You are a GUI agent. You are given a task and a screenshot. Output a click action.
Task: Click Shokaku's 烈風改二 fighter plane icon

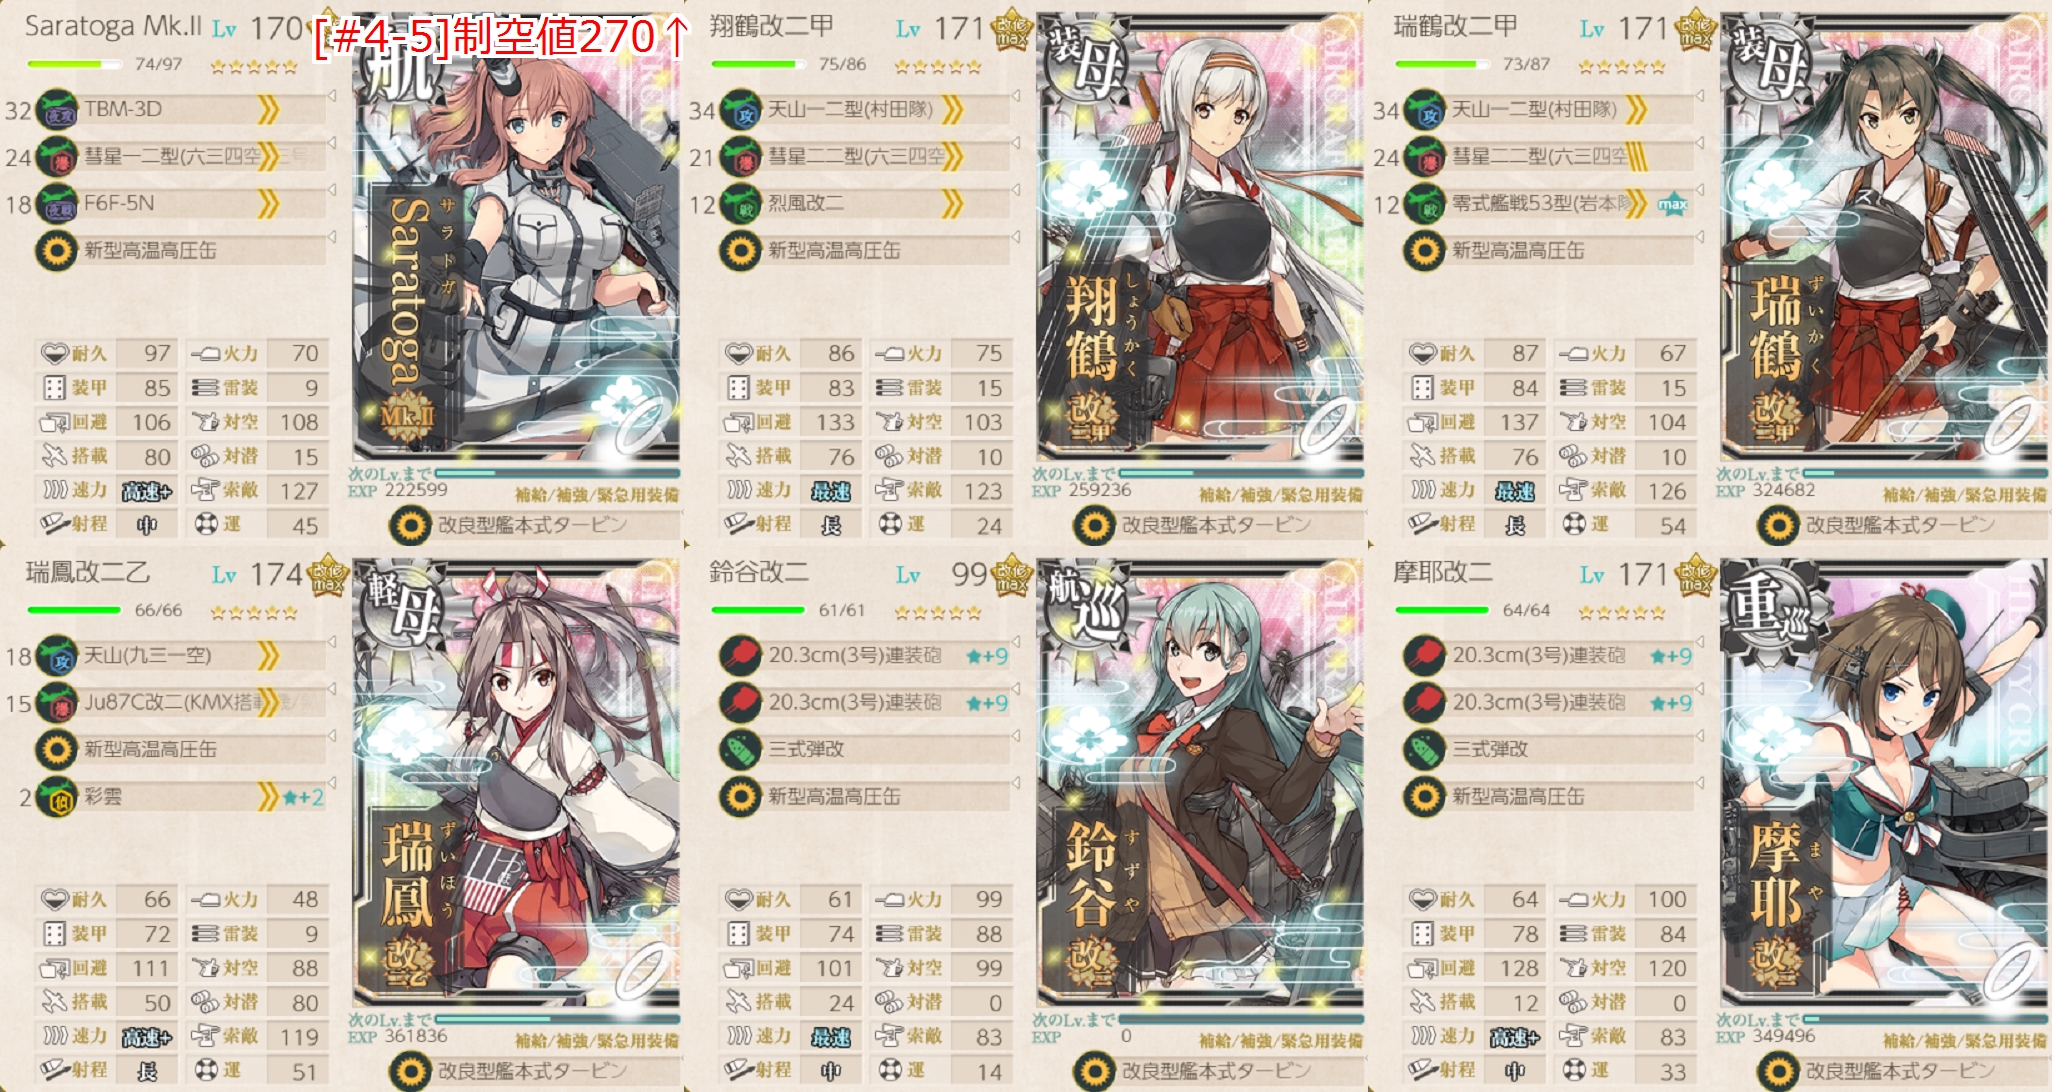click(x=741, y=204)
